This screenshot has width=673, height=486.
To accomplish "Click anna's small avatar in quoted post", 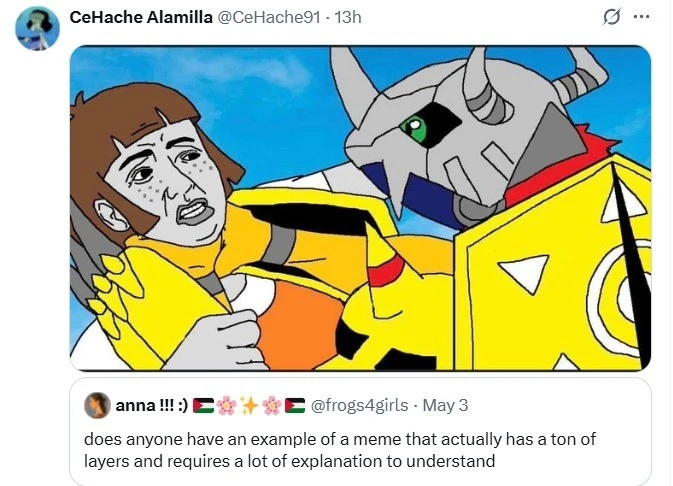I will tap(97, 405).
